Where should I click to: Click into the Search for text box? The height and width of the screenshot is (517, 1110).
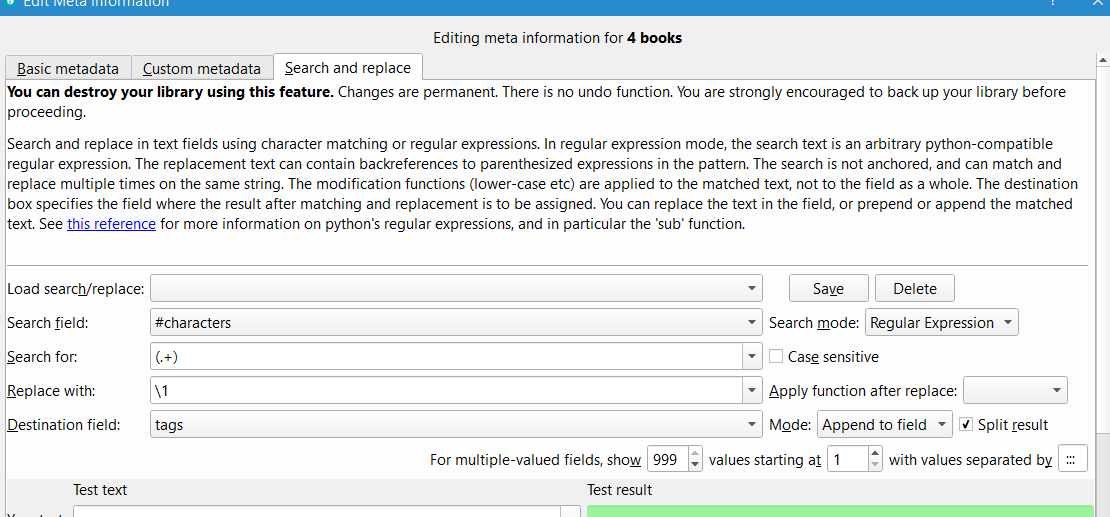445,357
